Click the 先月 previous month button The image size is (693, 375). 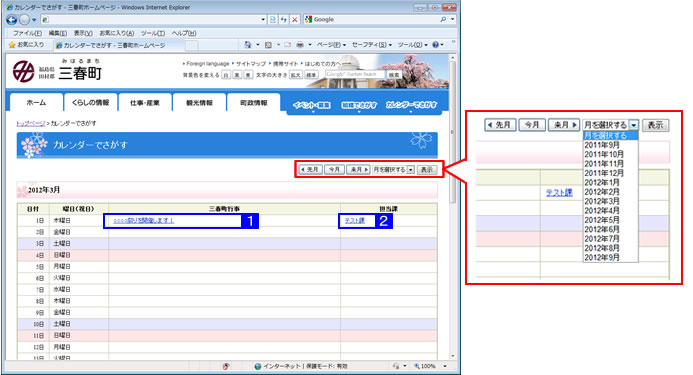[310, 169]
